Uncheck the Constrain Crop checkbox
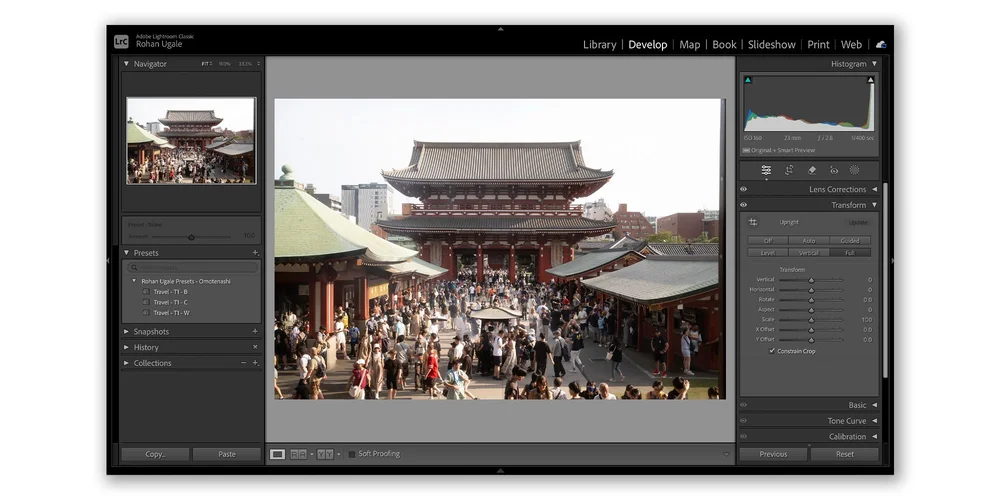 tap(772, 351)
